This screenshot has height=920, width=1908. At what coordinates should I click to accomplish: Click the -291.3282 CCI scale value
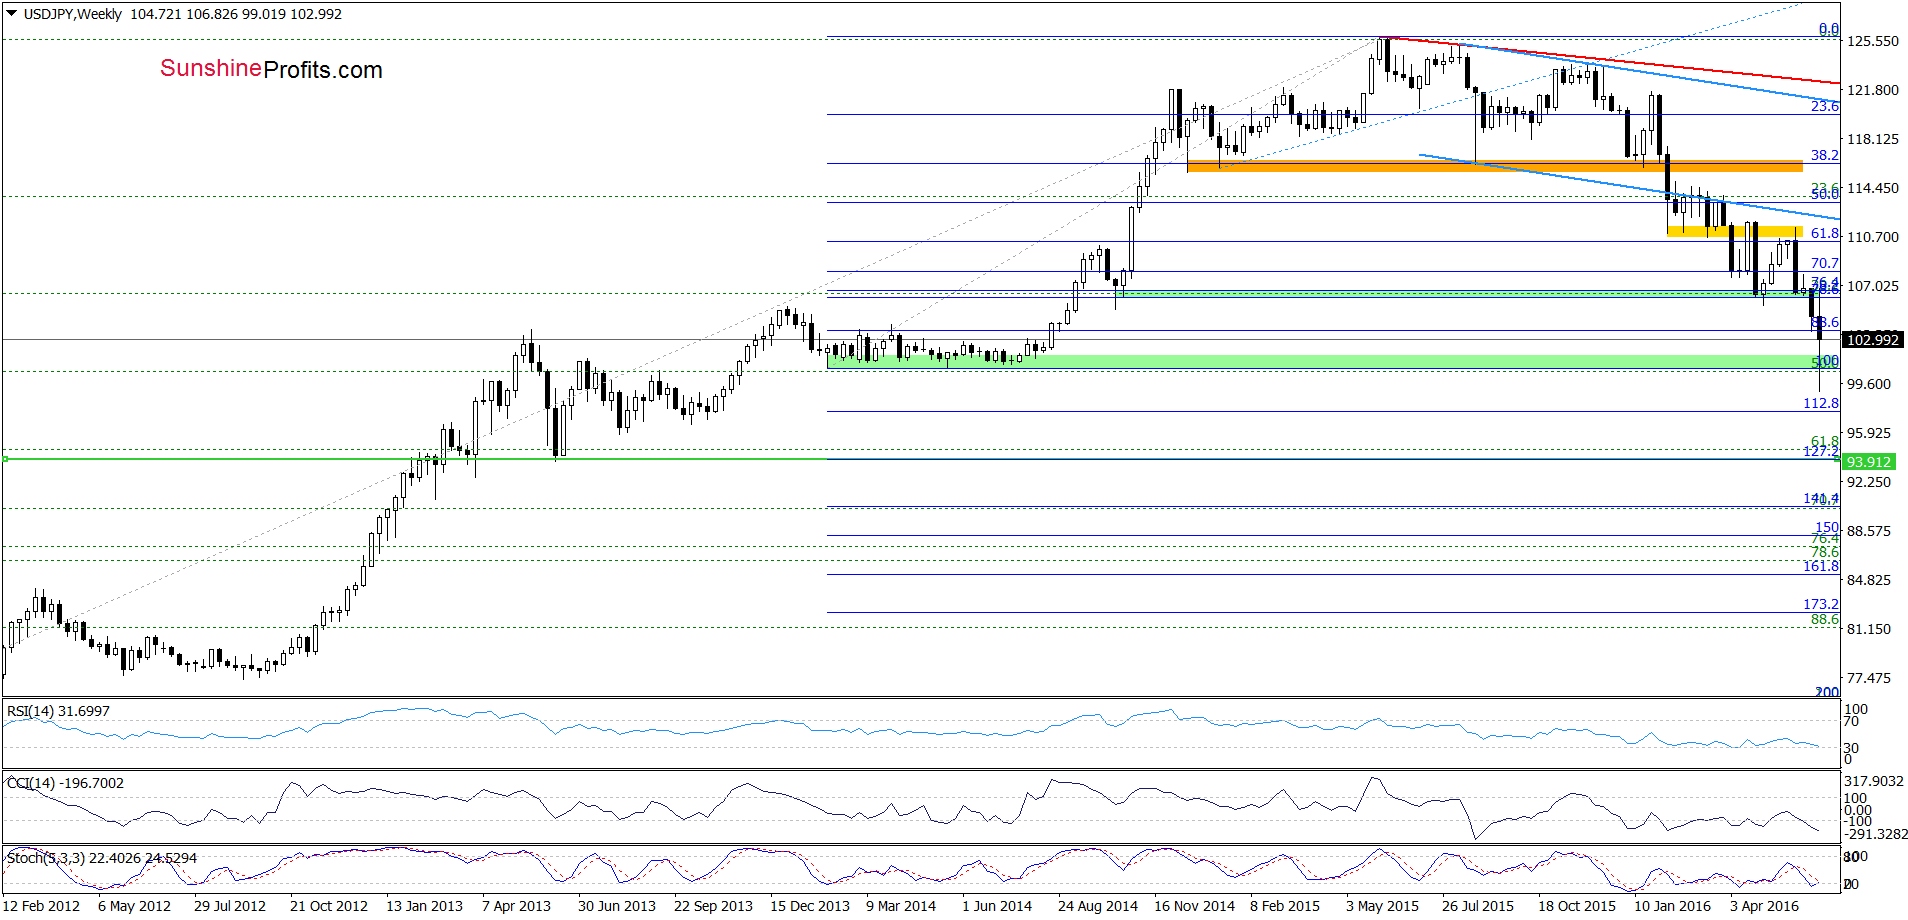pyautogui.click(x=1875, y=834)
